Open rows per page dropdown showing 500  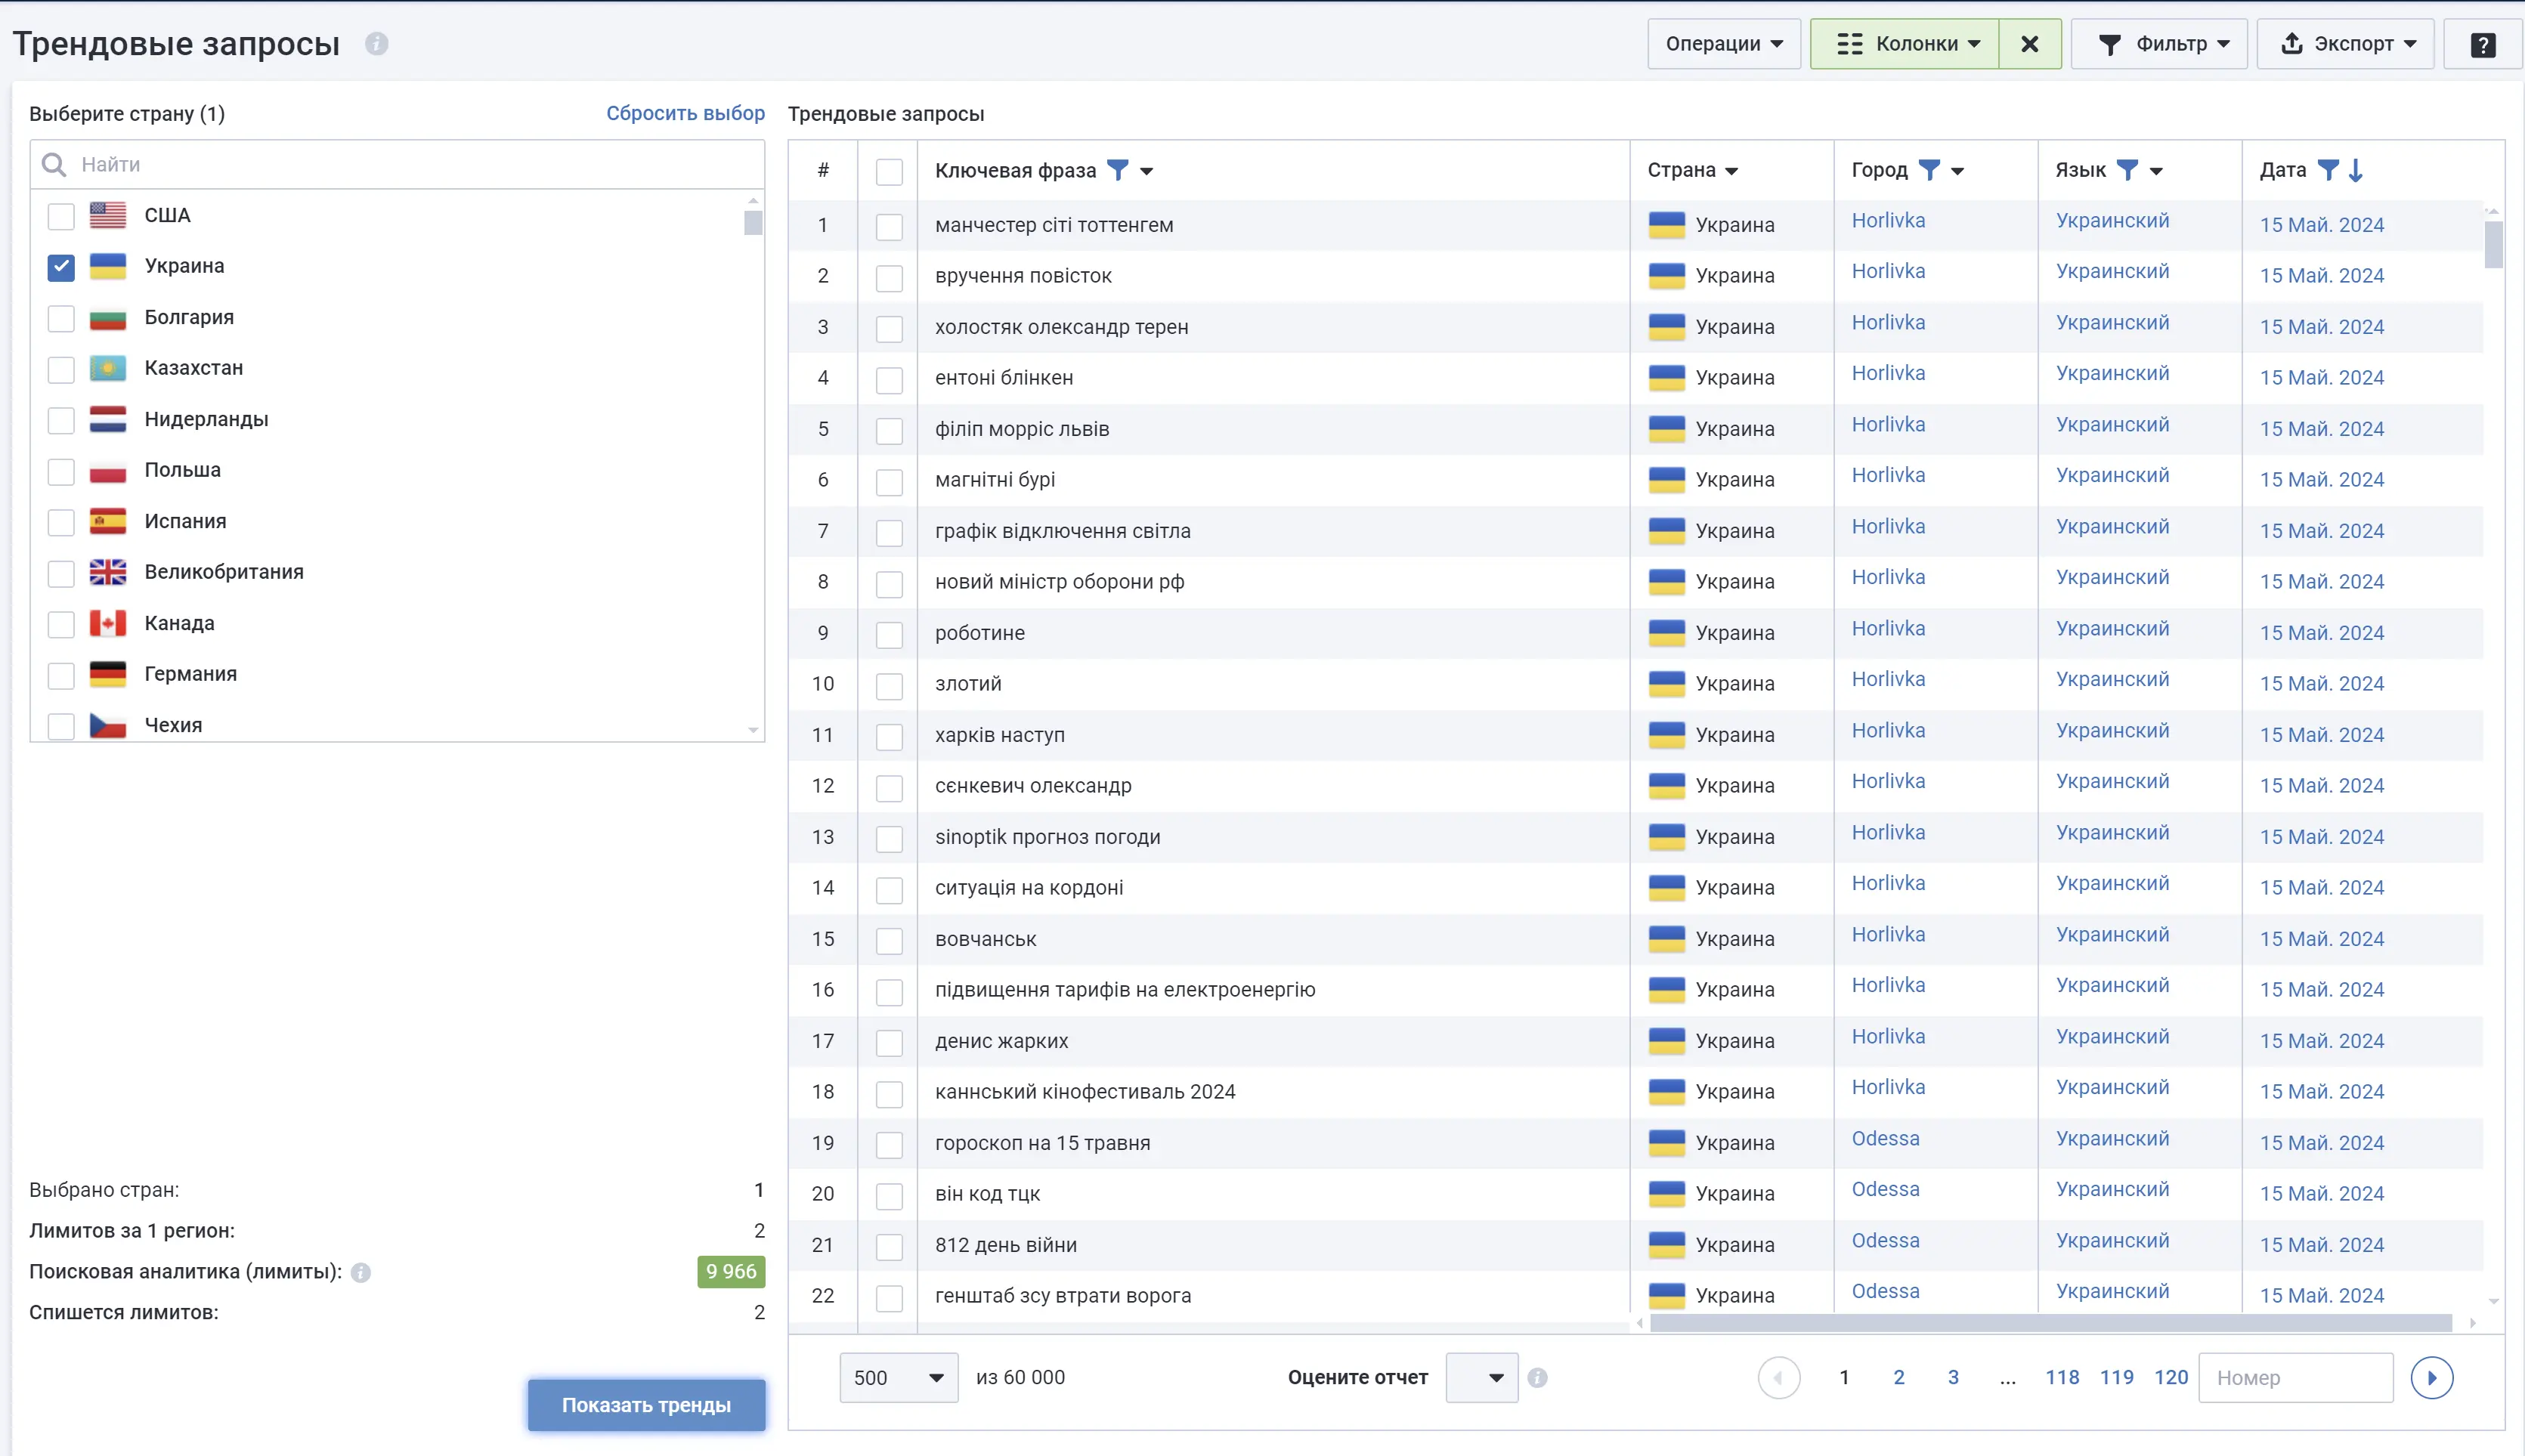point(898,1378)
